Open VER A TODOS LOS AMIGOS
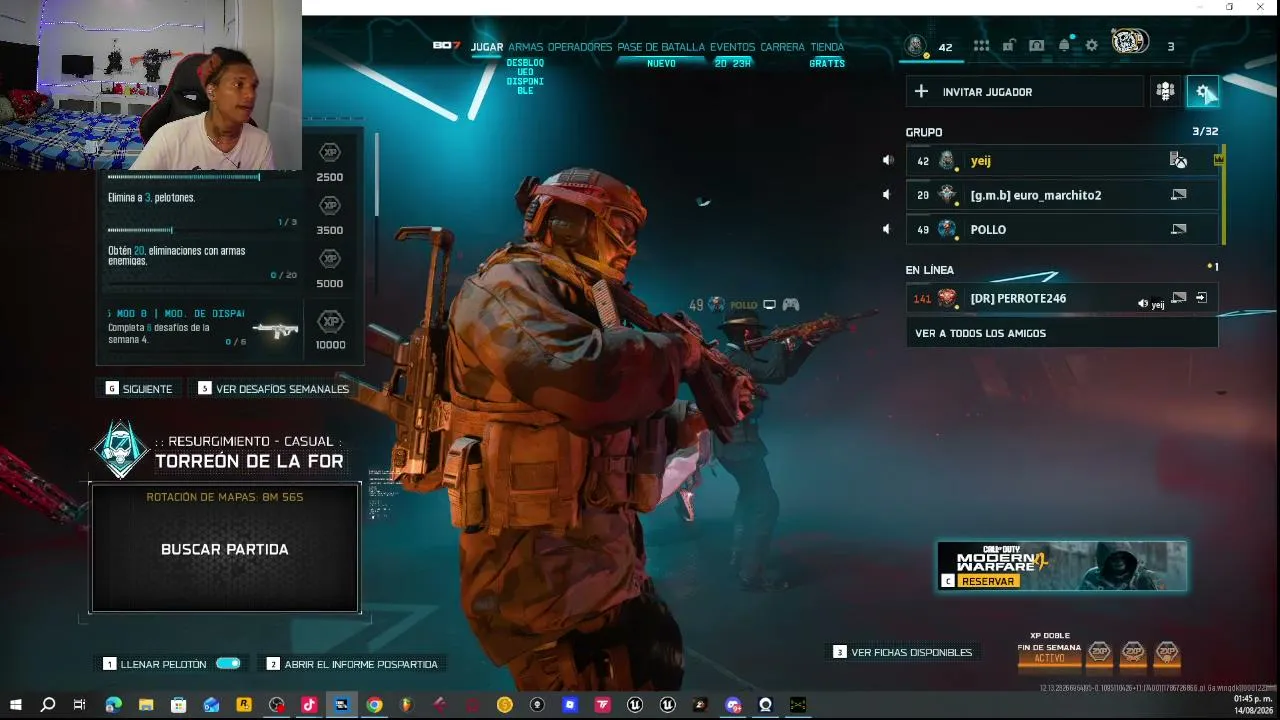The width and height of the screenshot is (1280, 720). point(1062,333)
